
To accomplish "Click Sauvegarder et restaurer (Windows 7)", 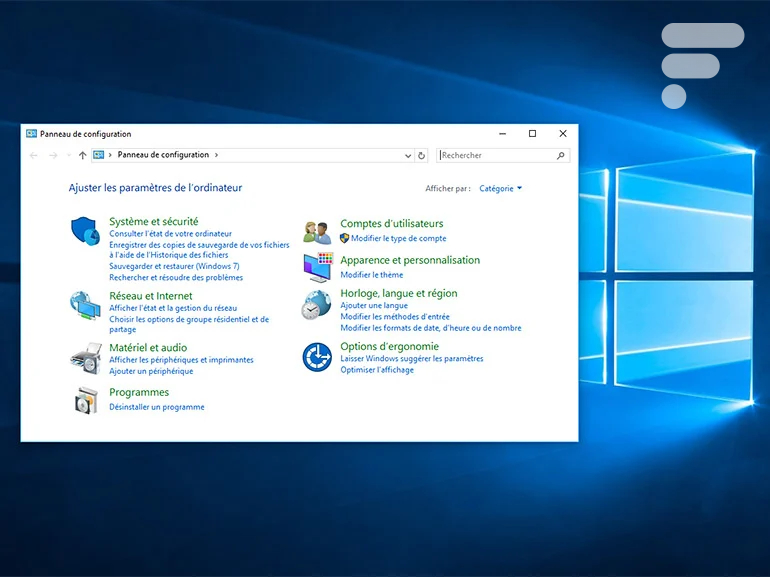I will tap(174, 267).
